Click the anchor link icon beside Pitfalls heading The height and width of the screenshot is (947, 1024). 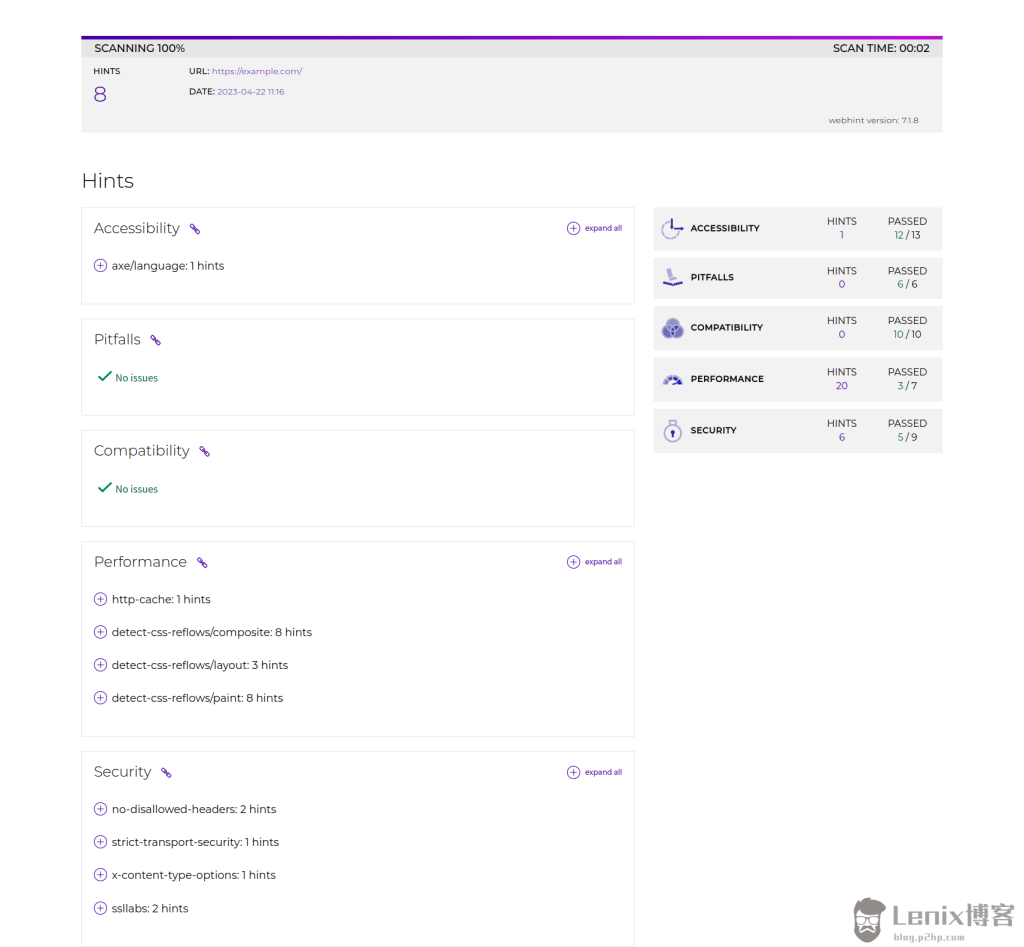(x=156, y=340)
